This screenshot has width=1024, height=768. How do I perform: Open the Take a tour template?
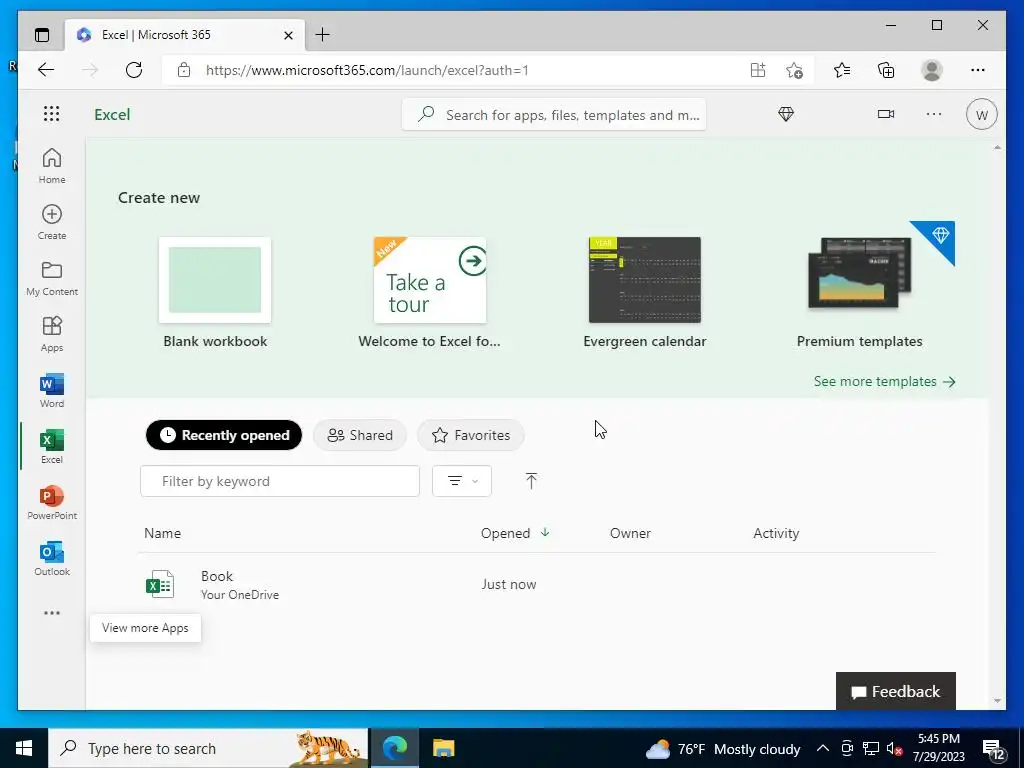(x=430, y=293)
